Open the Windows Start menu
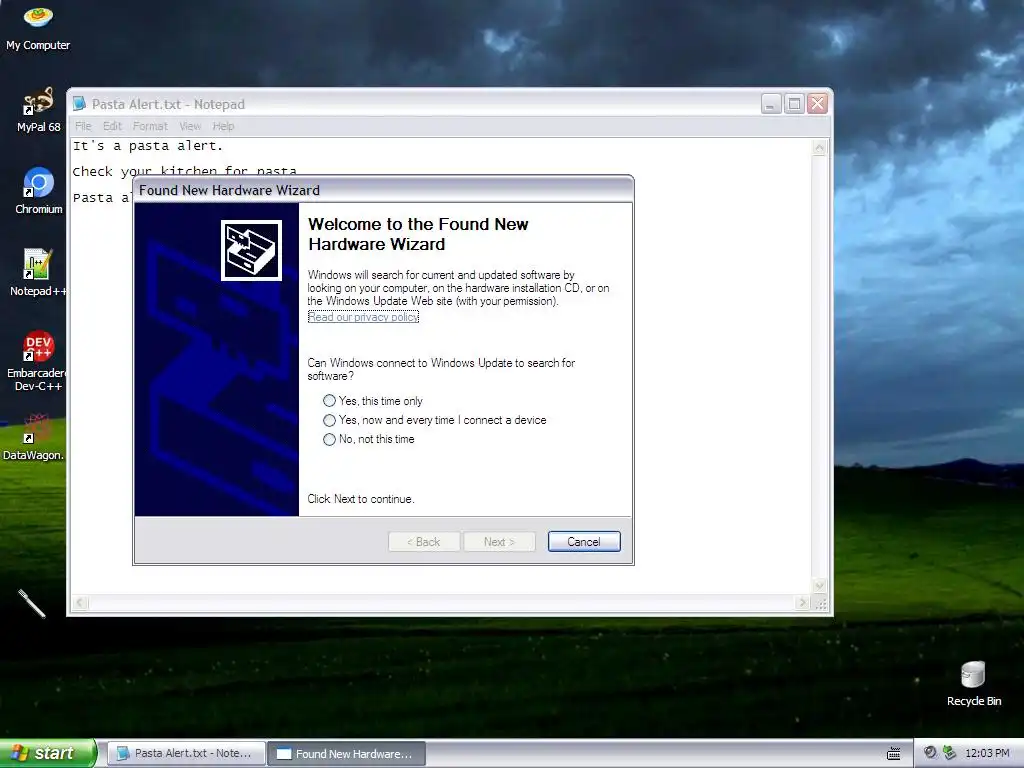Image resolution: width=1024 pixels, height=768 pixels. click(46, 753)
